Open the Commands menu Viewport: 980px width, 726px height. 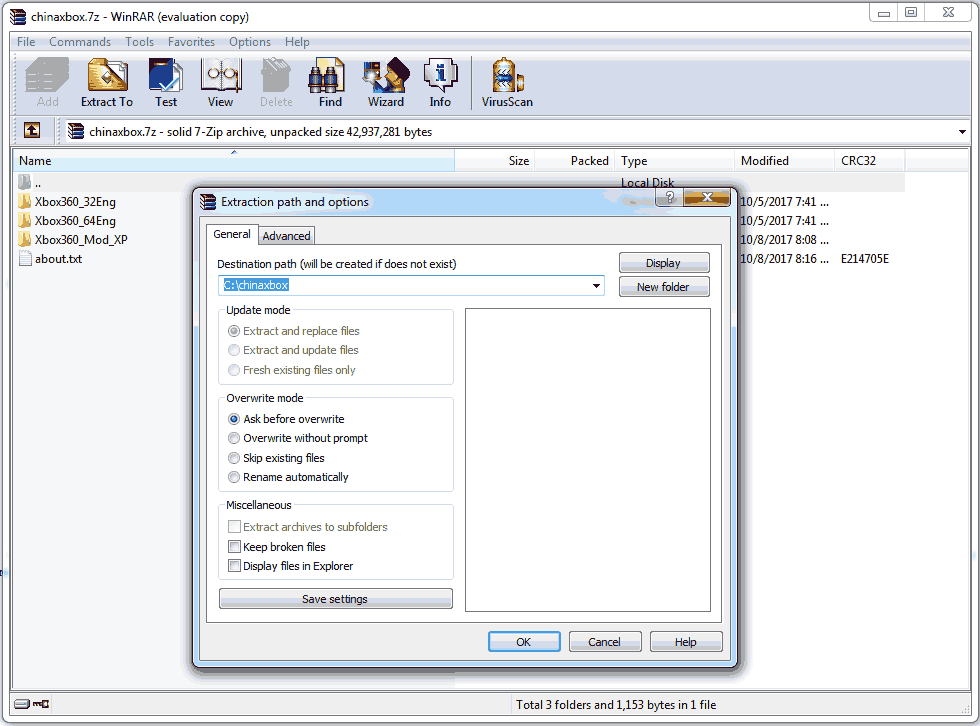point(80,42)
